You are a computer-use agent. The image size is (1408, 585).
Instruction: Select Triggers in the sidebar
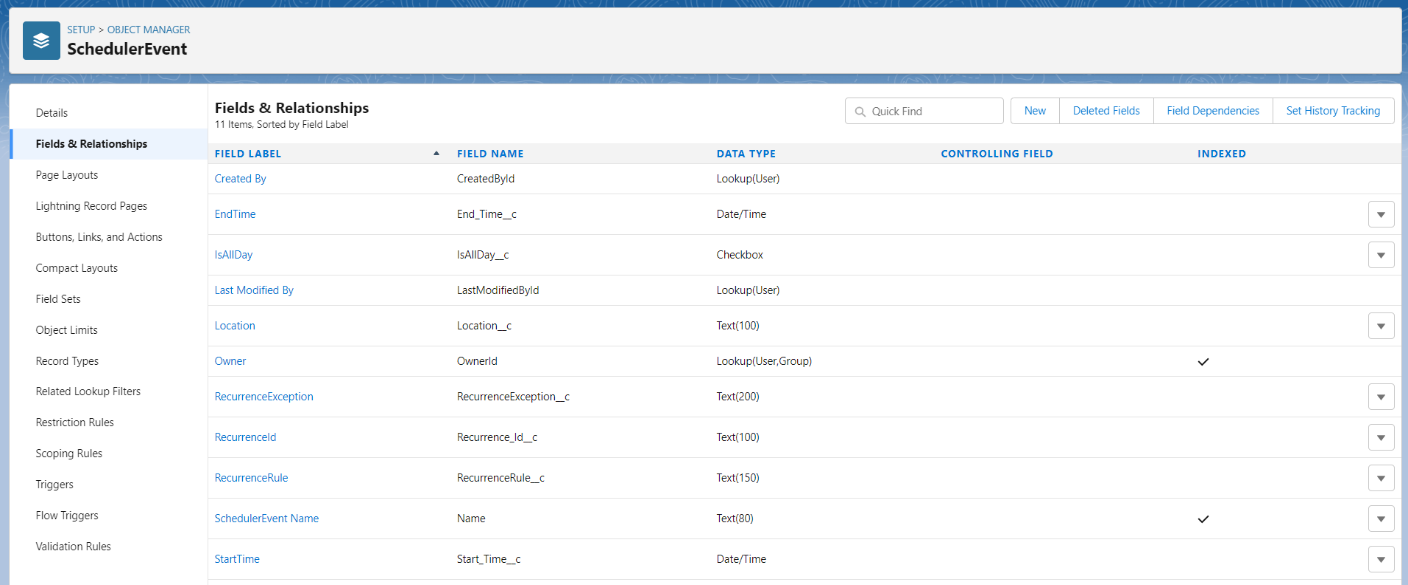coord(55,485)
